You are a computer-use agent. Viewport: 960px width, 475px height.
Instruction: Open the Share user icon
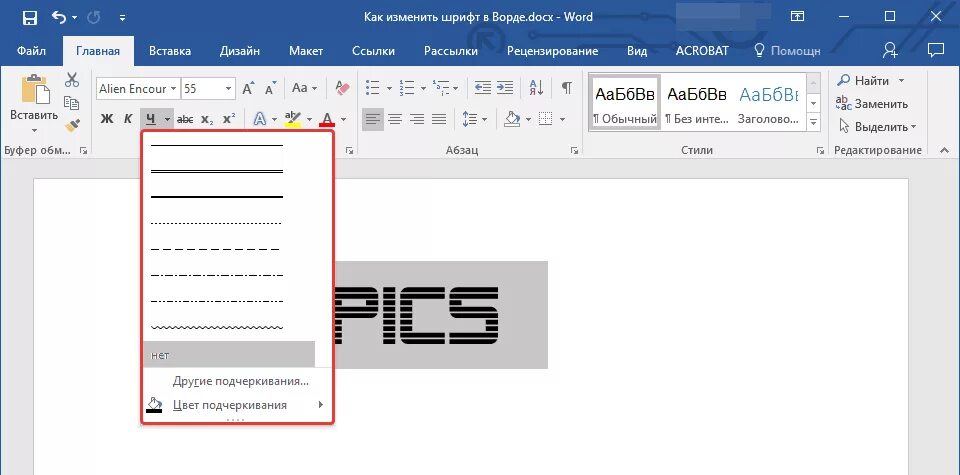click(890, 50)
